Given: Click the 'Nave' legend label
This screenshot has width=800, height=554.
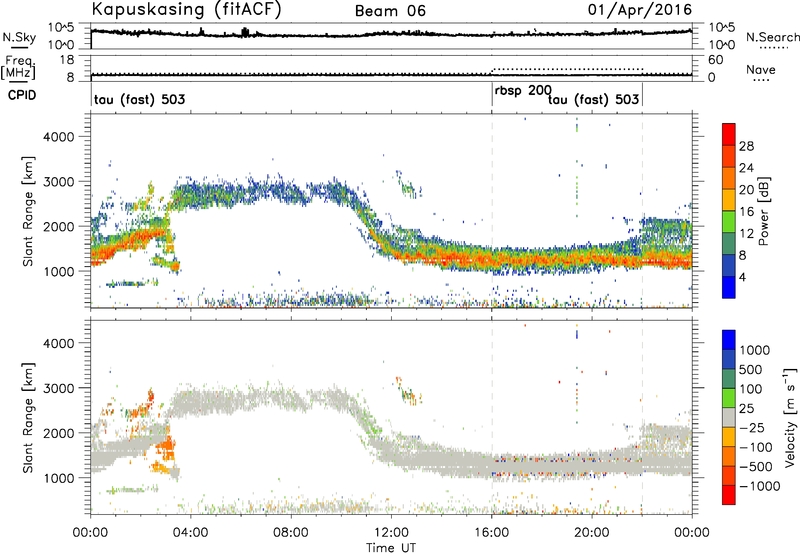Looking at the screenshot, I should (x=761, y=70).
